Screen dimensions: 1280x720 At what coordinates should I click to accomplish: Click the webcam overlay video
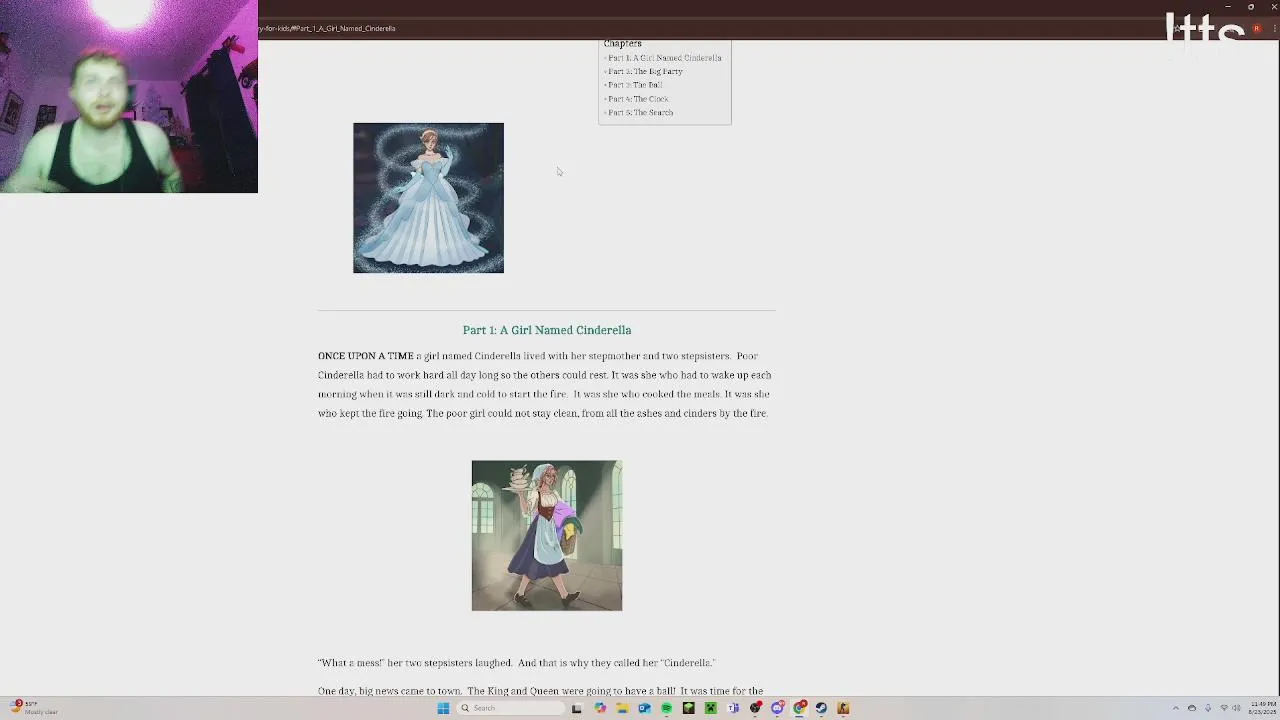pyautogui.click(x=129, y=96)
